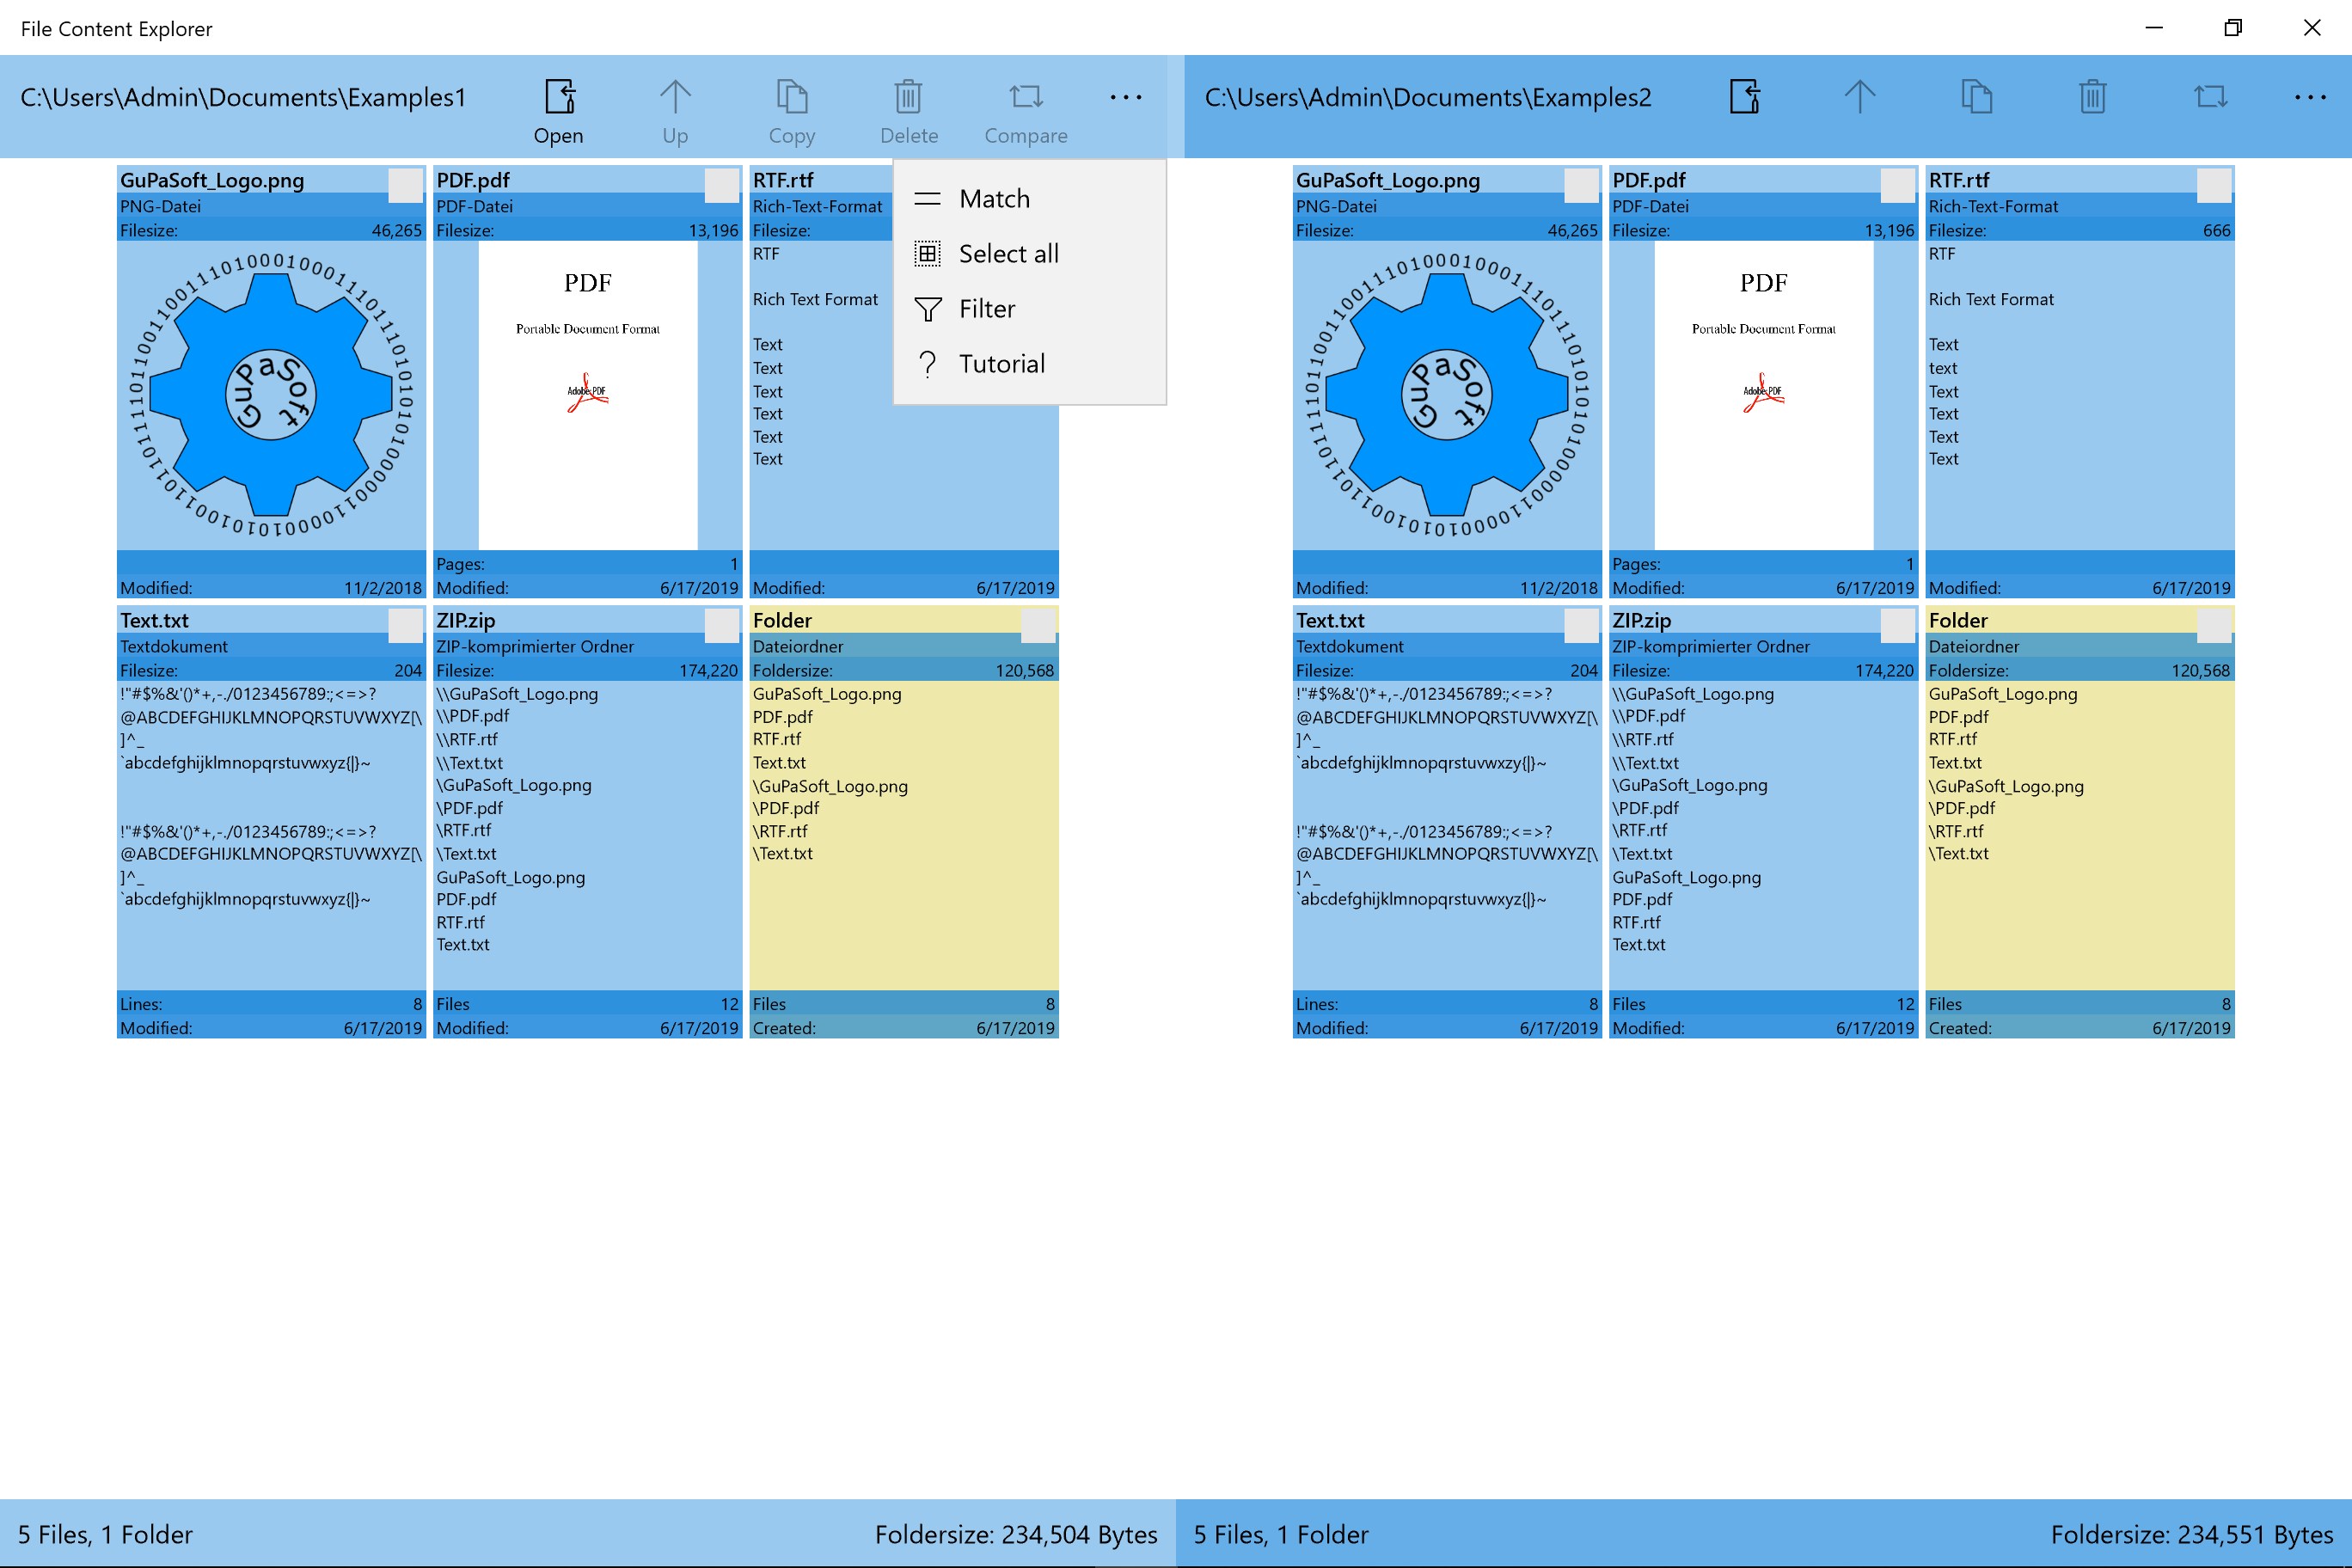
Task: Open Filter from the overflow menu
Action: click(986, 309)
